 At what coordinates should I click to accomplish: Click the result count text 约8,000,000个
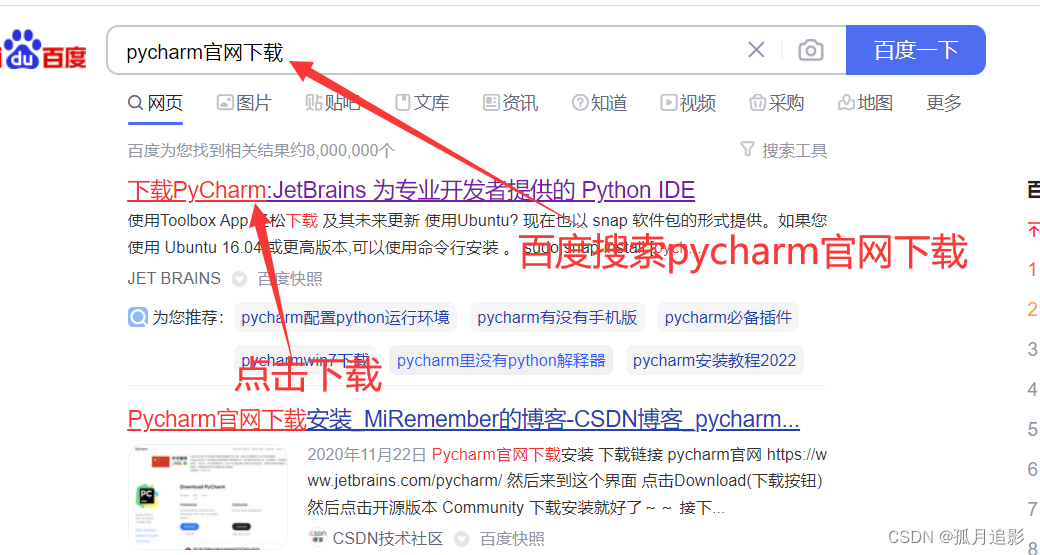click(342, 151)
